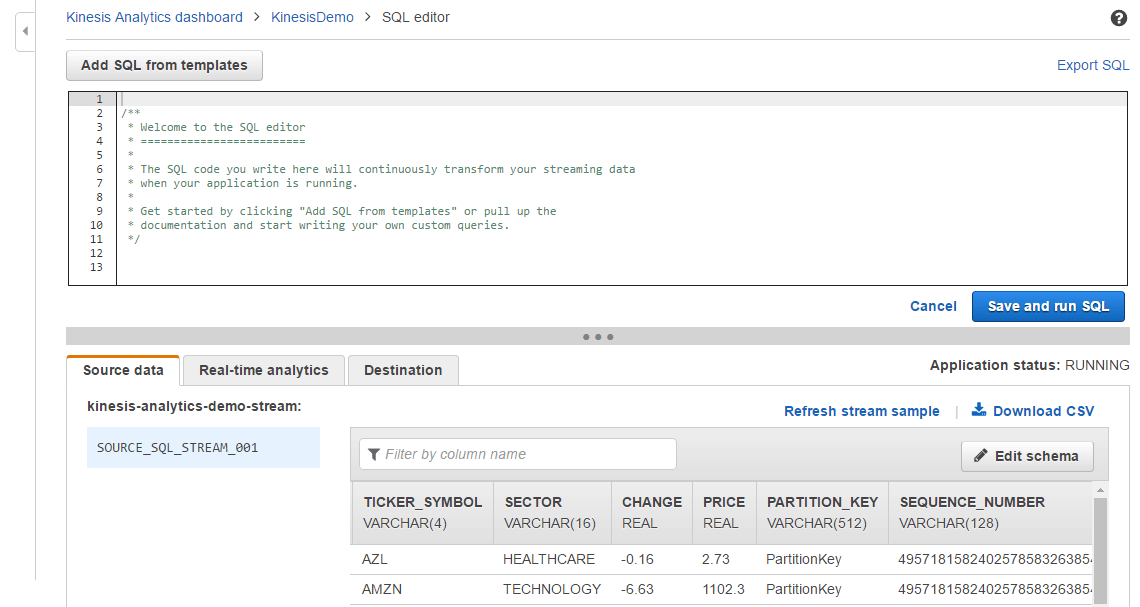The width and height of the screenshot is (1140, 607).
Task: Click the 'Welcome to the SQL editor' comment line
Action: [217, 127]
